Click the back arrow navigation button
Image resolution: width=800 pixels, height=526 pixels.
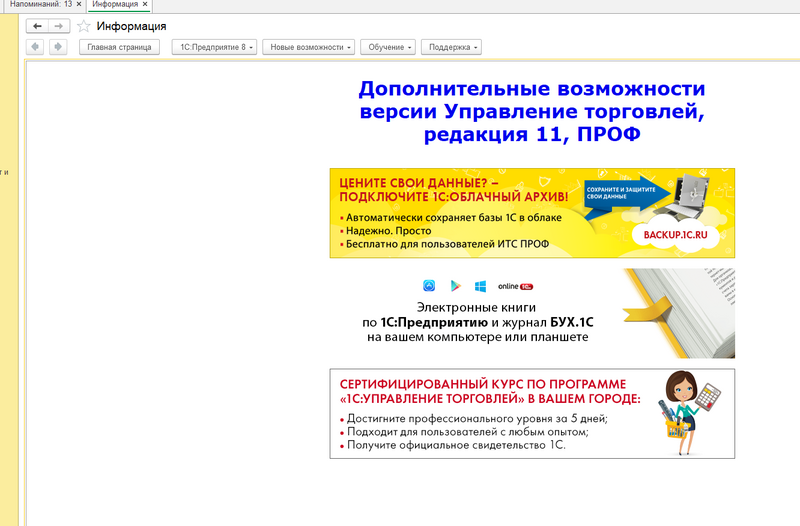click(x=37, y=26)
